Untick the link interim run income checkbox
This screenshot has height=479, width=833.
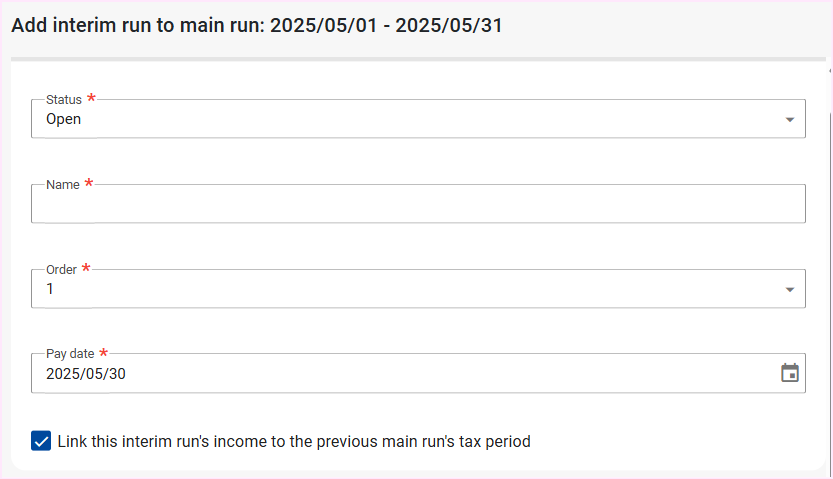41,441
